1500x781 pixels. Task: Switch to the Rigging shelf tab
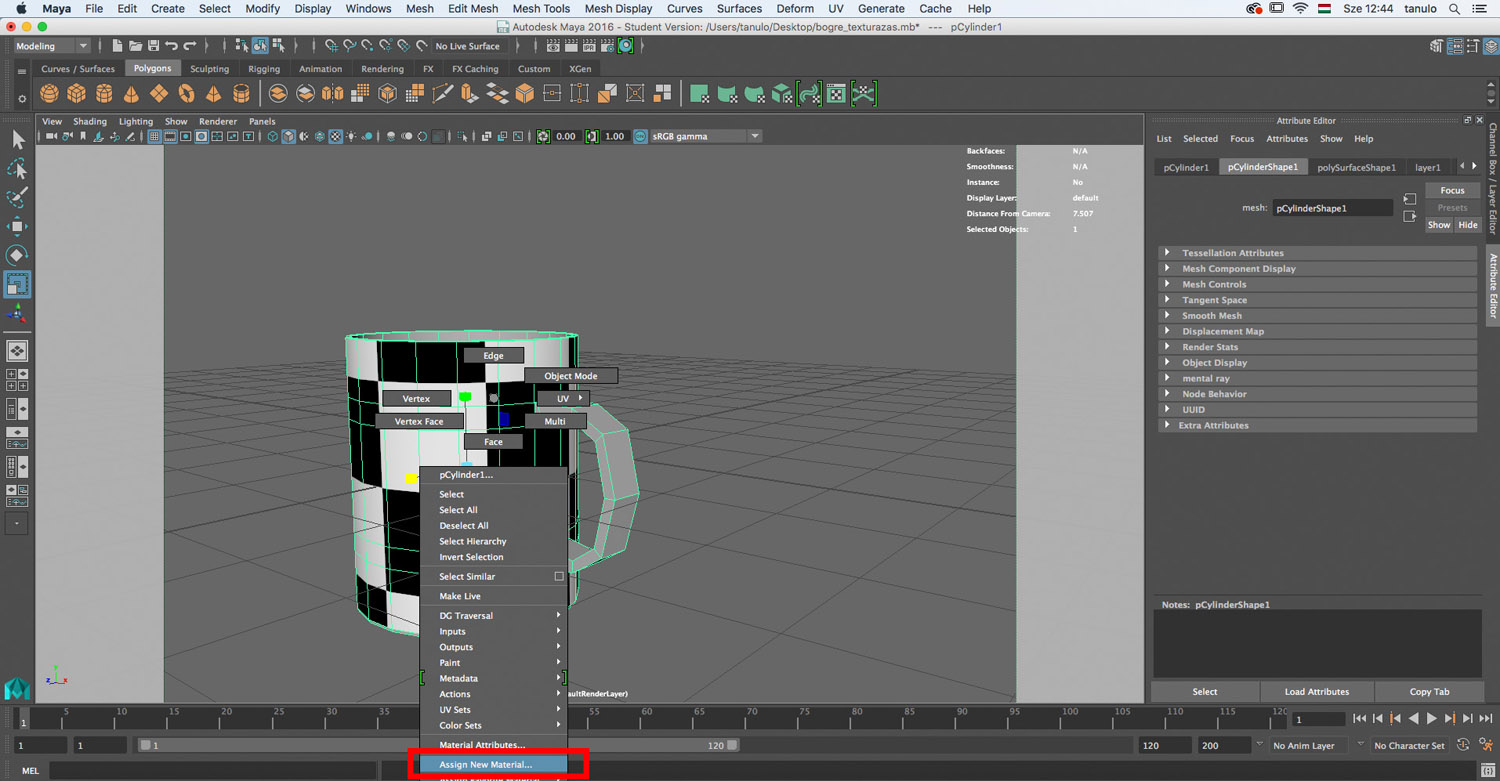pos(264,69)
